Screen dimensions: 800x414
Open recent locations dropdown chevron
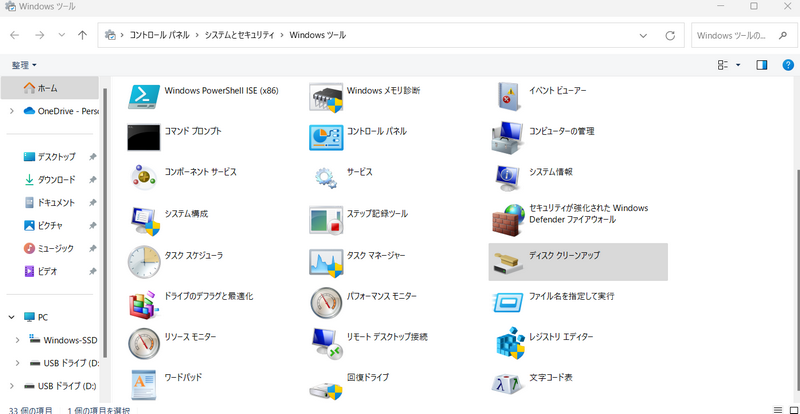(x=62, y=35)
